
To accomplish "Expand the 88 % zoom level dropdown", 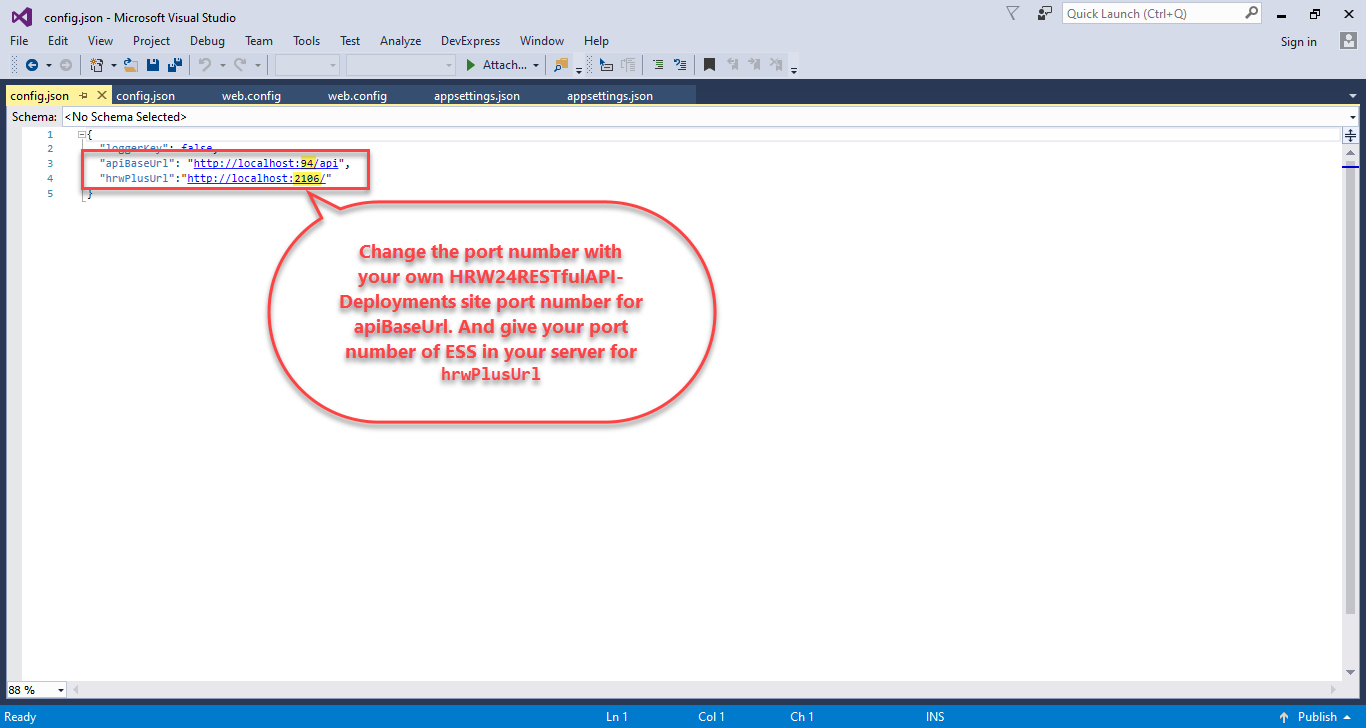I will 61,690.
